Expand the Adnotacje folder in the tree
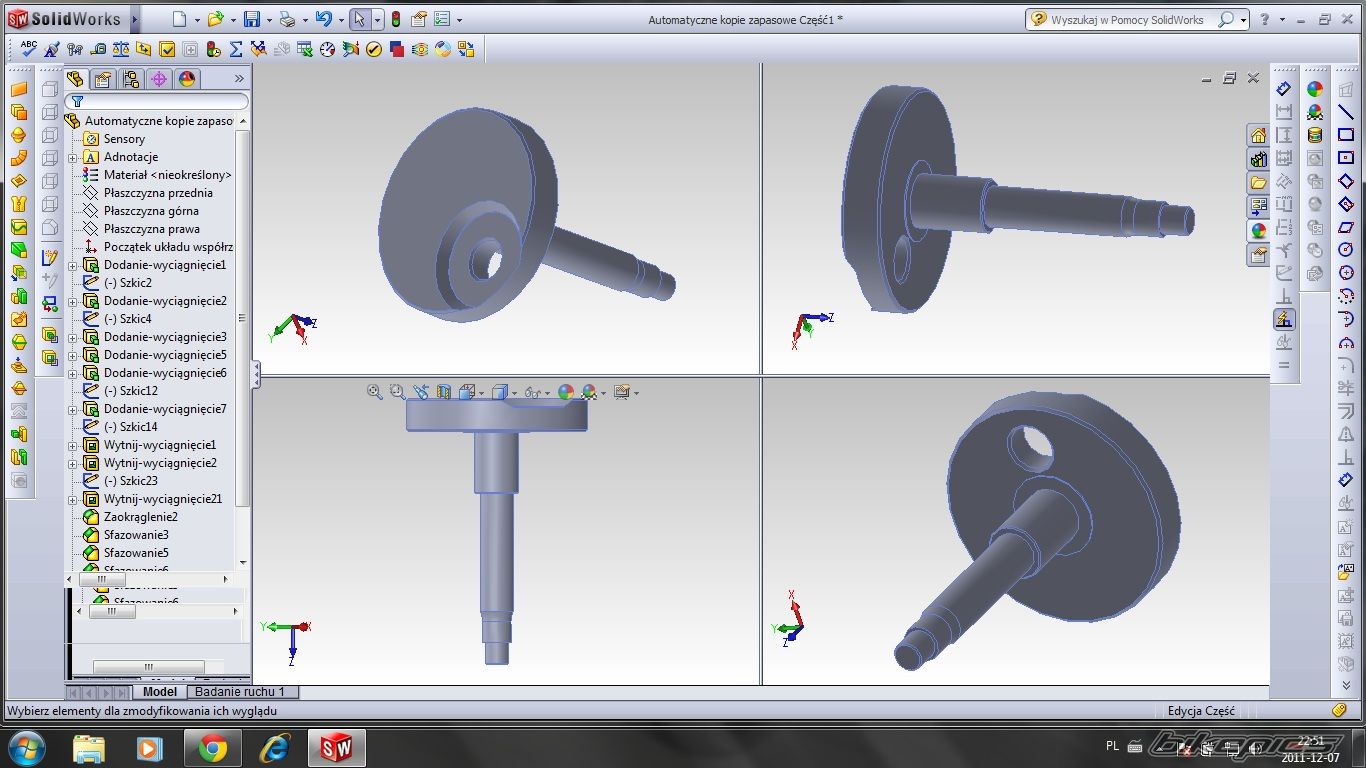1366x768 pixels. point(73,158)
